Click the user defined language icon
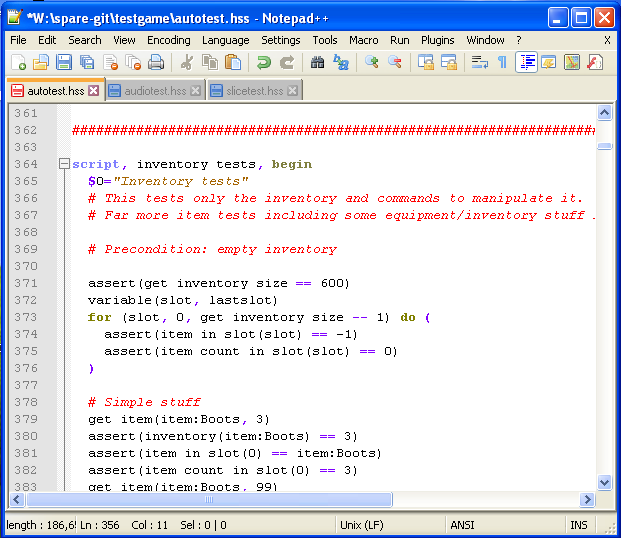 [x=549, y=63]
